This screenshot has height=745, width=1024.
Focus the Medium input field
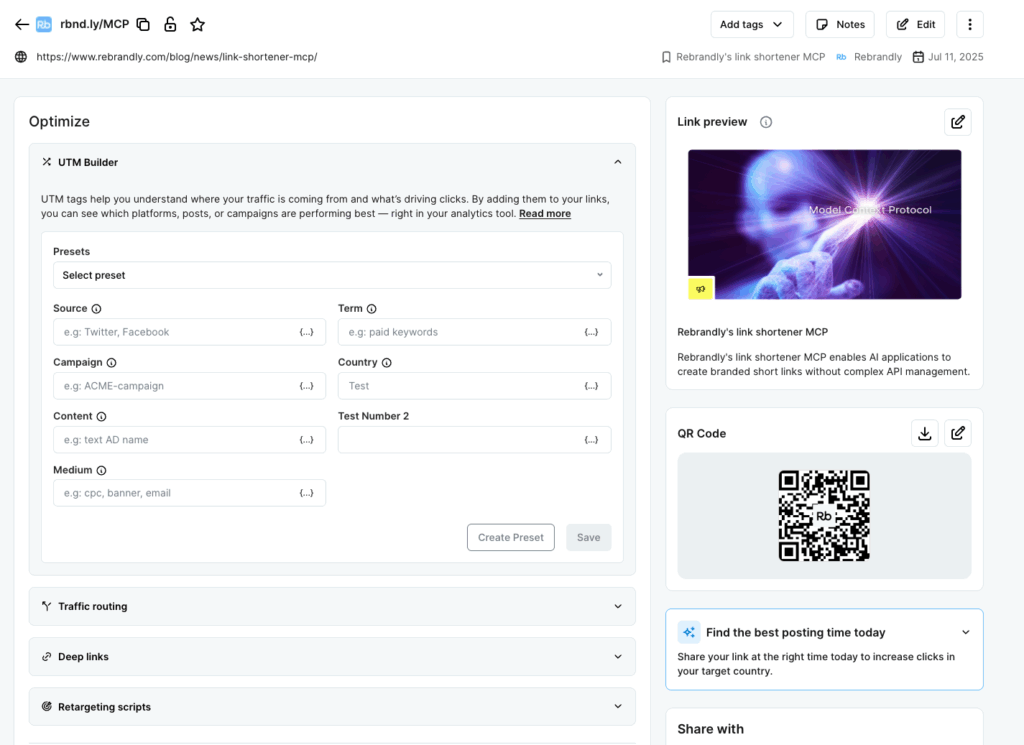tap(189, 493)
